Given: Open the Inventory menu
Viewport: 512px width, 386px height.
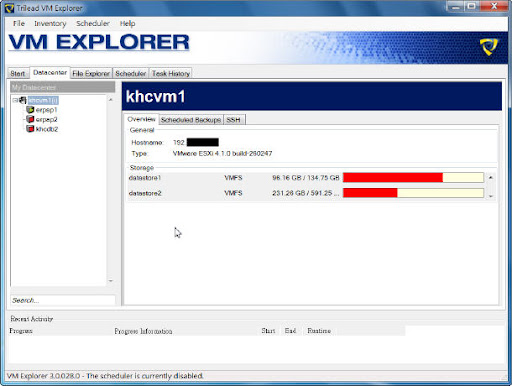Looking at the screenshot, I should 50,24.
